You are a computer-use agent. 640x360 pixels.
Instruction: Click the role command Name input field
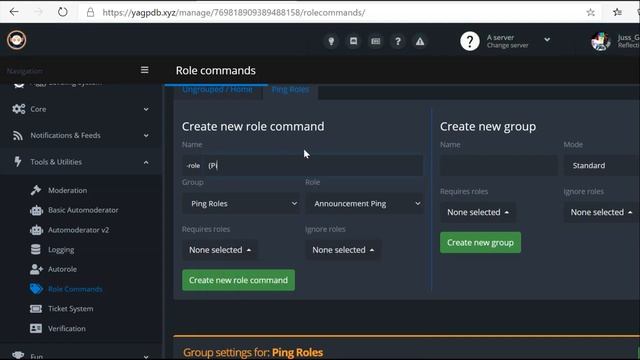point(313,165)
